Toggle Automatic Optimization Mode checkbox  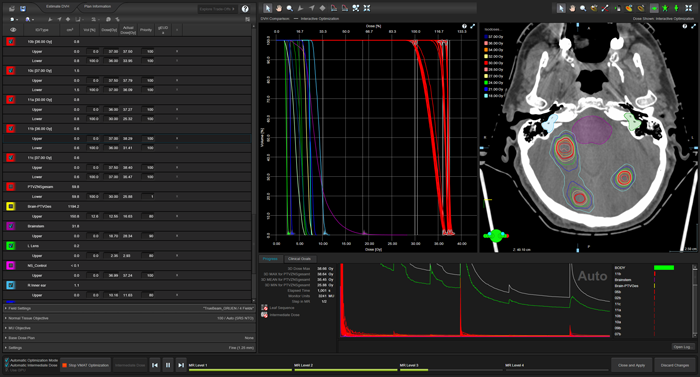click(x=7, y=360)
